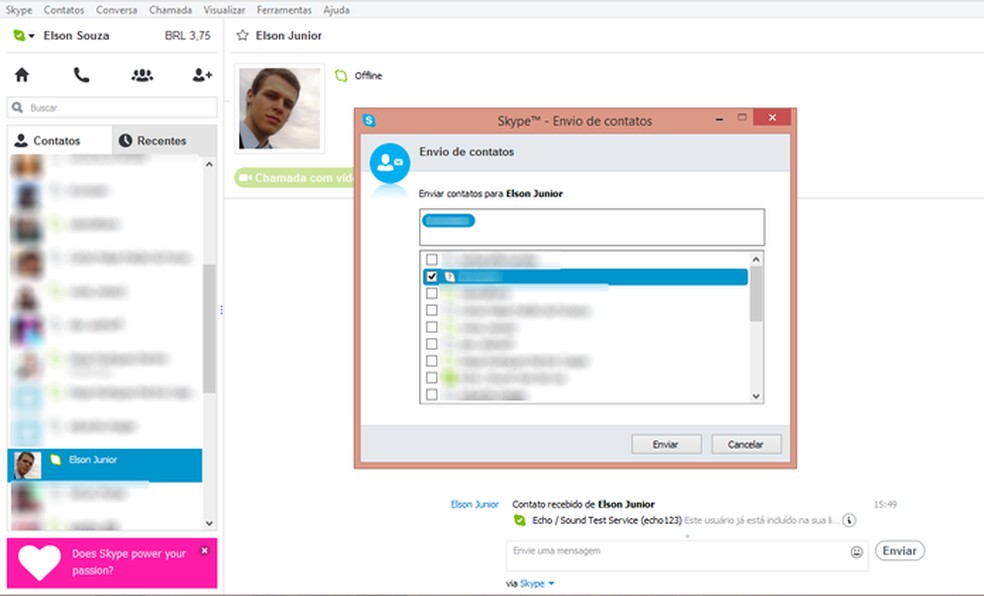Star Elson Junior as a favorite contact
Screen dimensions: 984x596
pyautogui.click(x=240, y=35)
